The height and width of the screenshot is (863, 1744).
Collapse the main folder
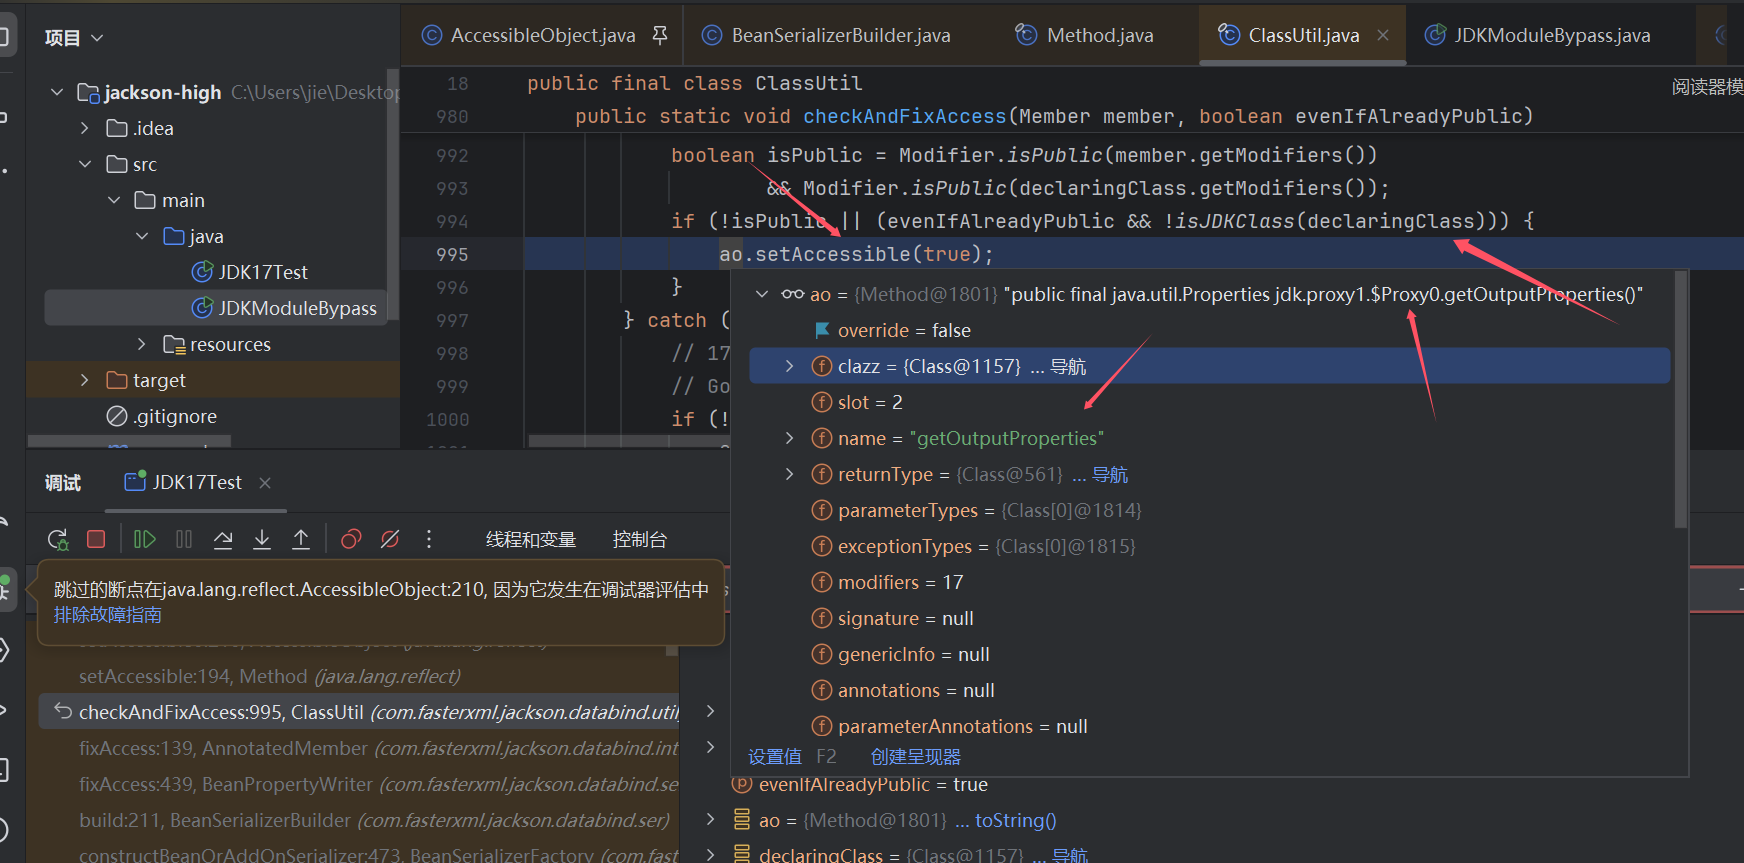[x=114, y=200]
